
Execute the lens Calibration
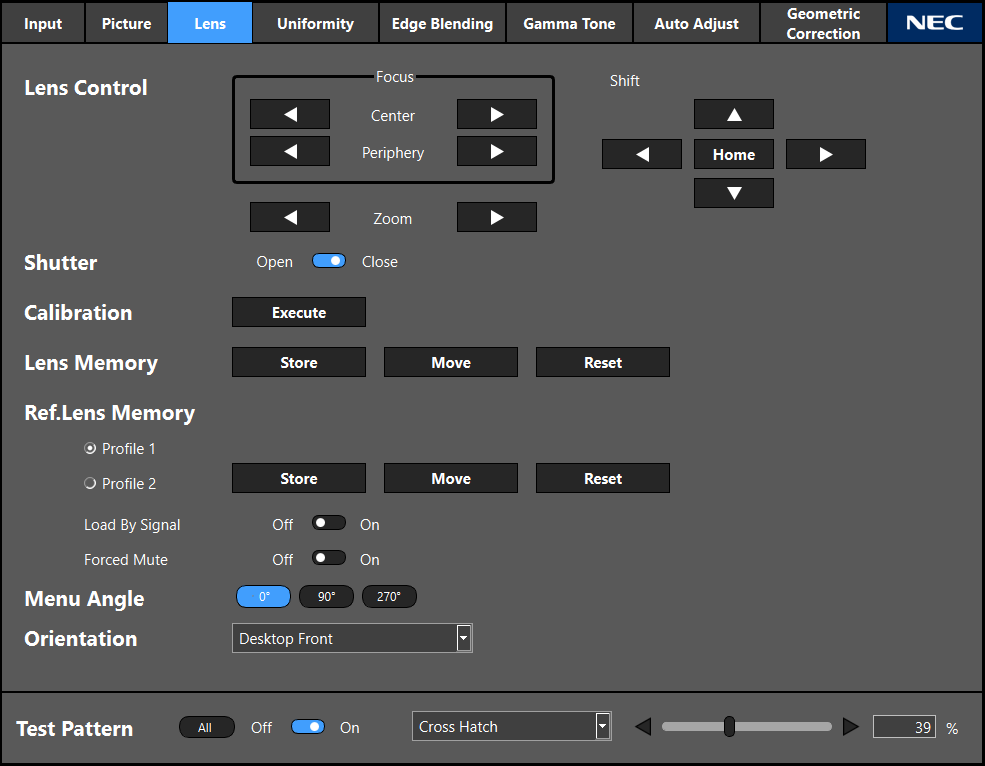(299, 313)
